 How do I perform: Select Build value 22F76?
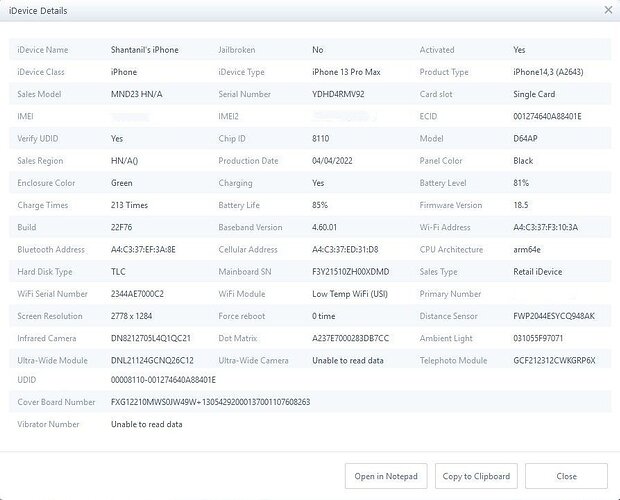pyautogui.click(x=121, y=227)
